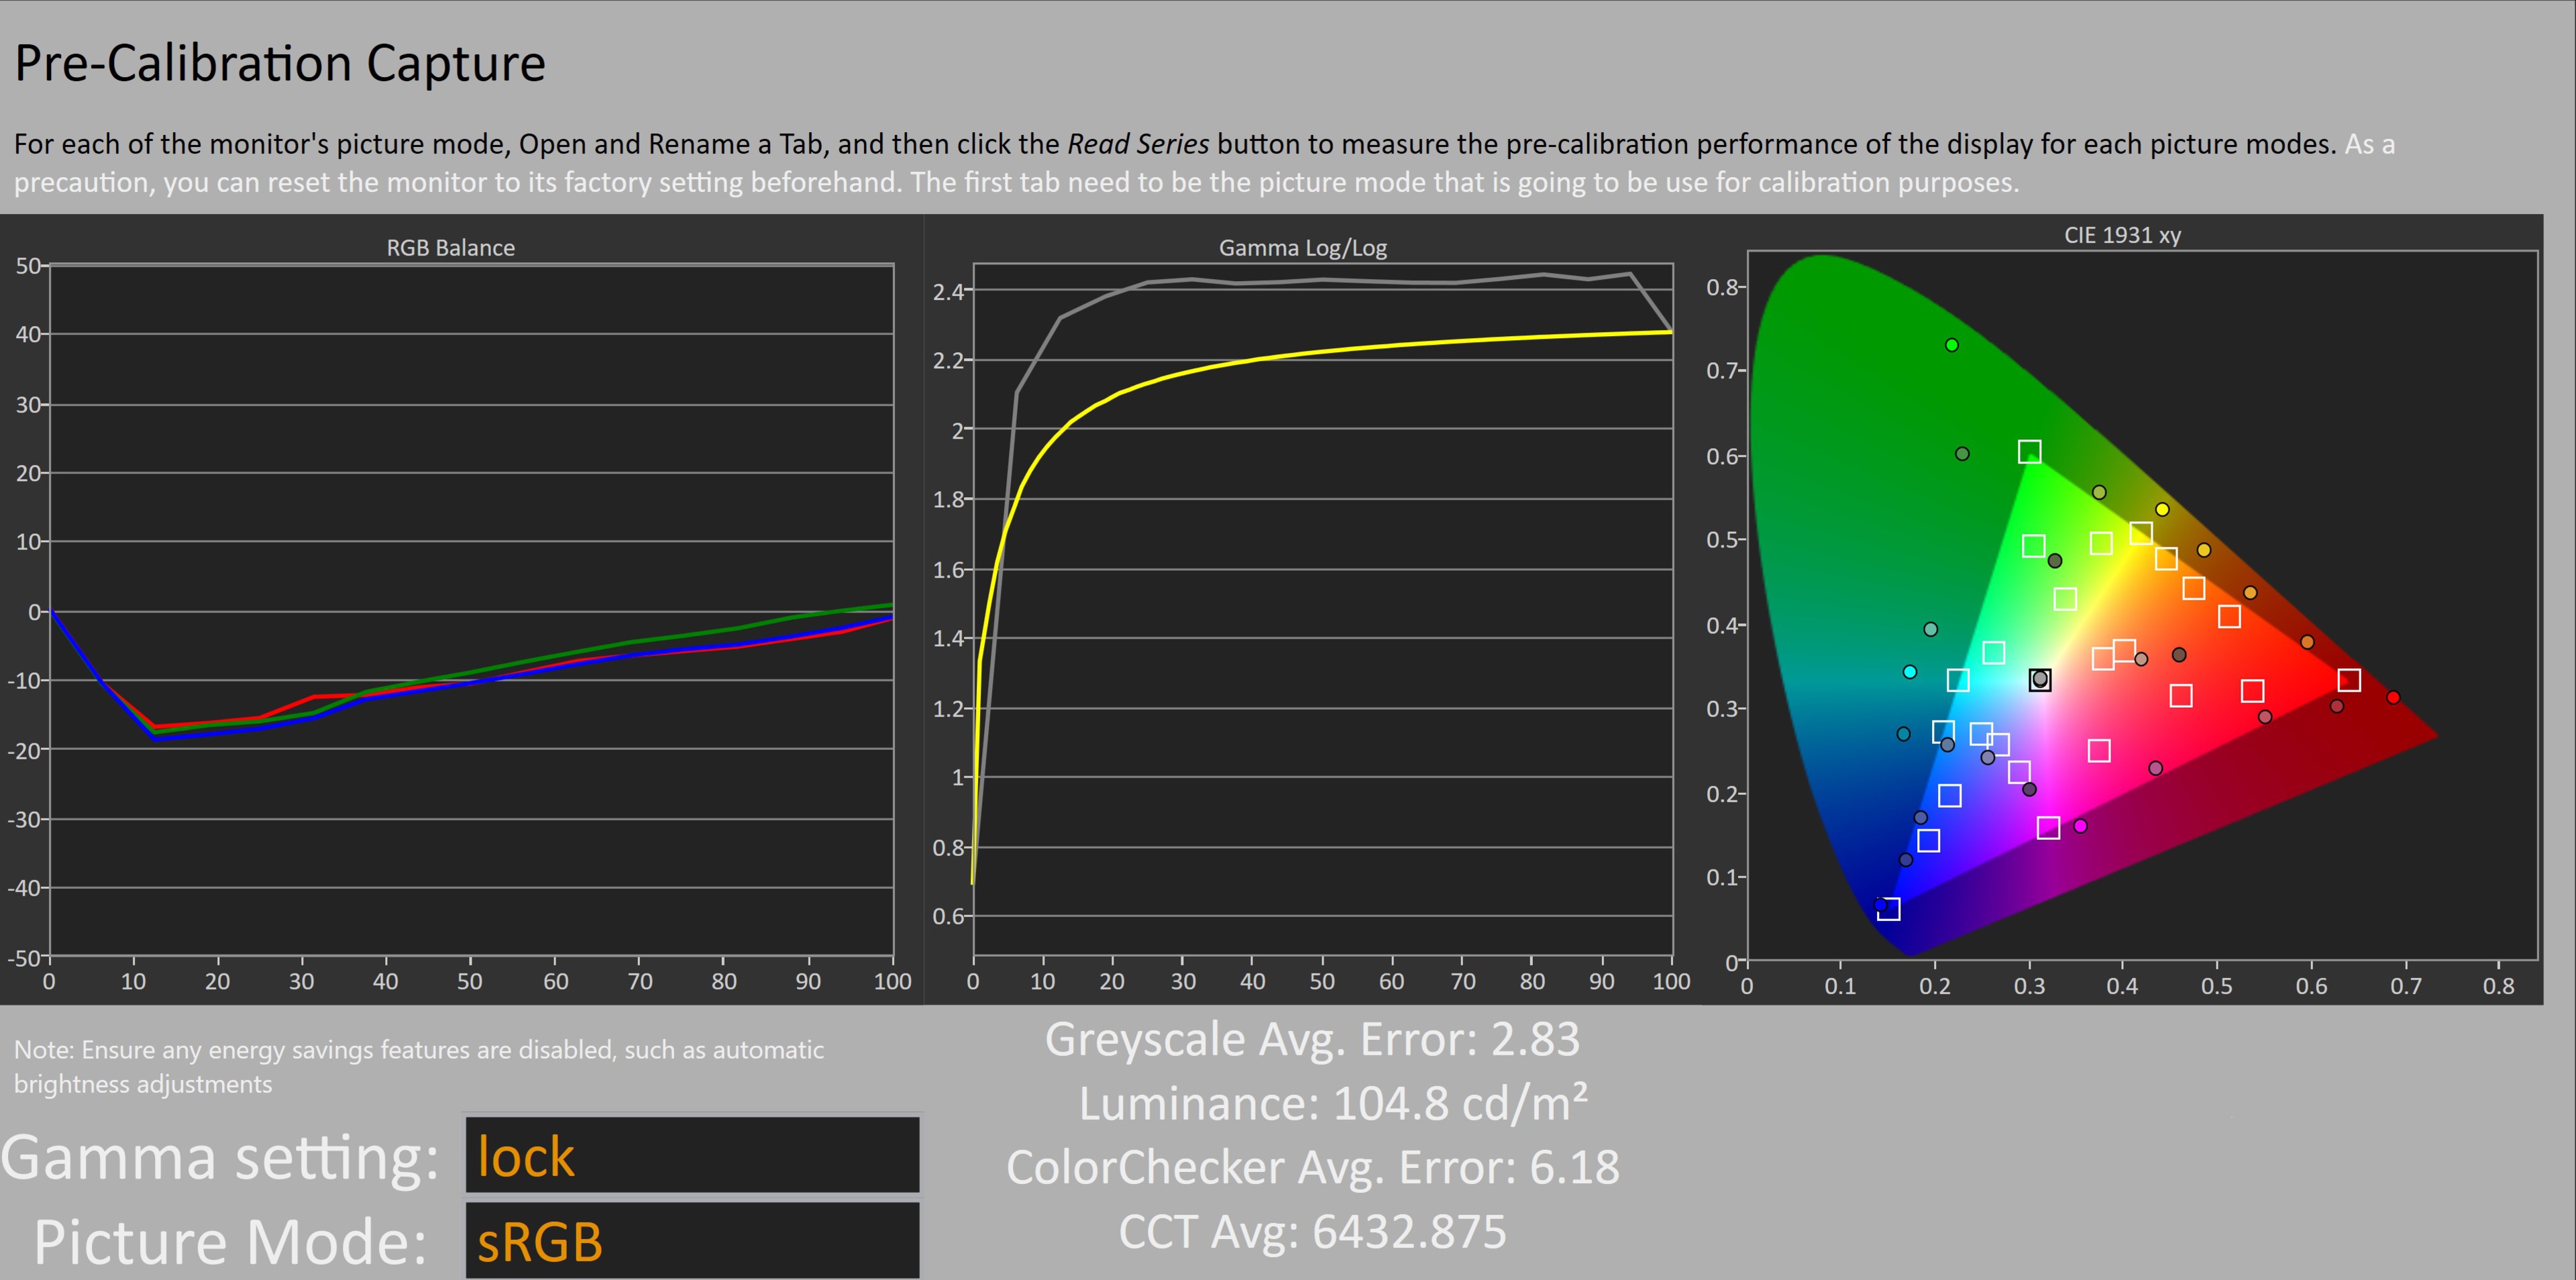Click the pure red measured dot at gamut edge
2576x1280 pixels.
tap(2393, 697)
